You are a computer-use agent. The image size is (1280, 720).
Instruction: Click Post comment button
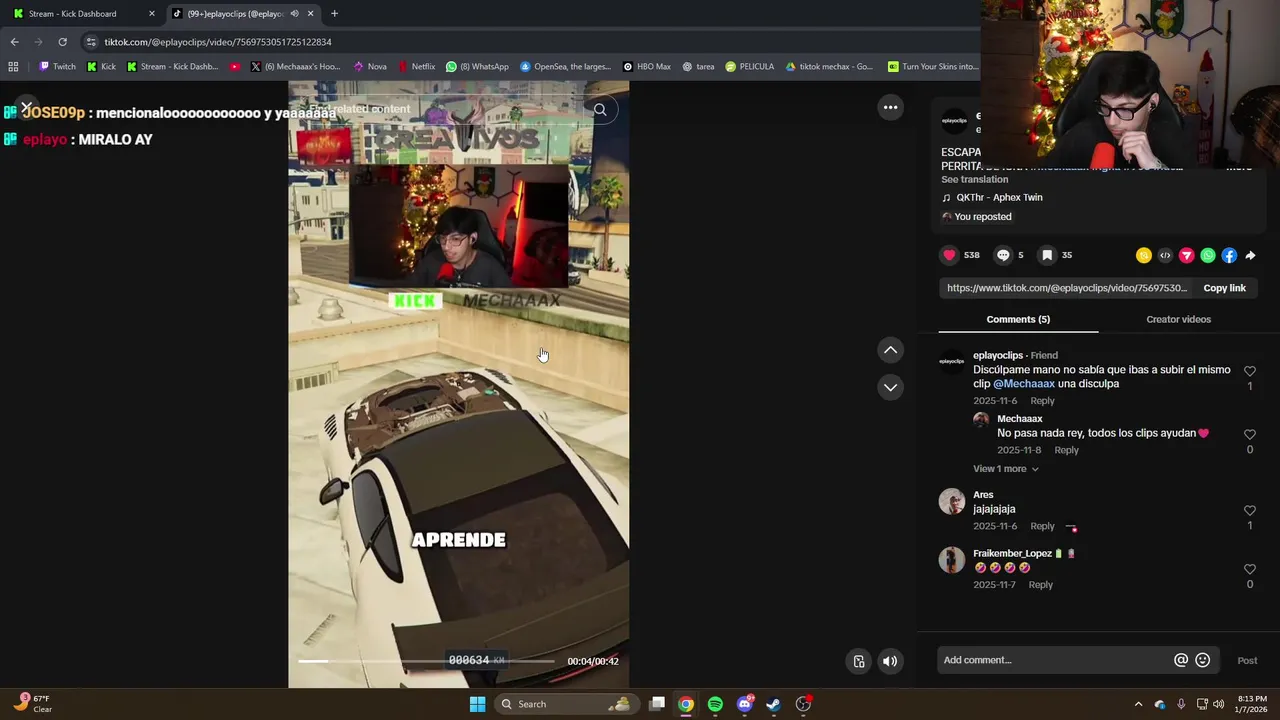click(1247, 660)
